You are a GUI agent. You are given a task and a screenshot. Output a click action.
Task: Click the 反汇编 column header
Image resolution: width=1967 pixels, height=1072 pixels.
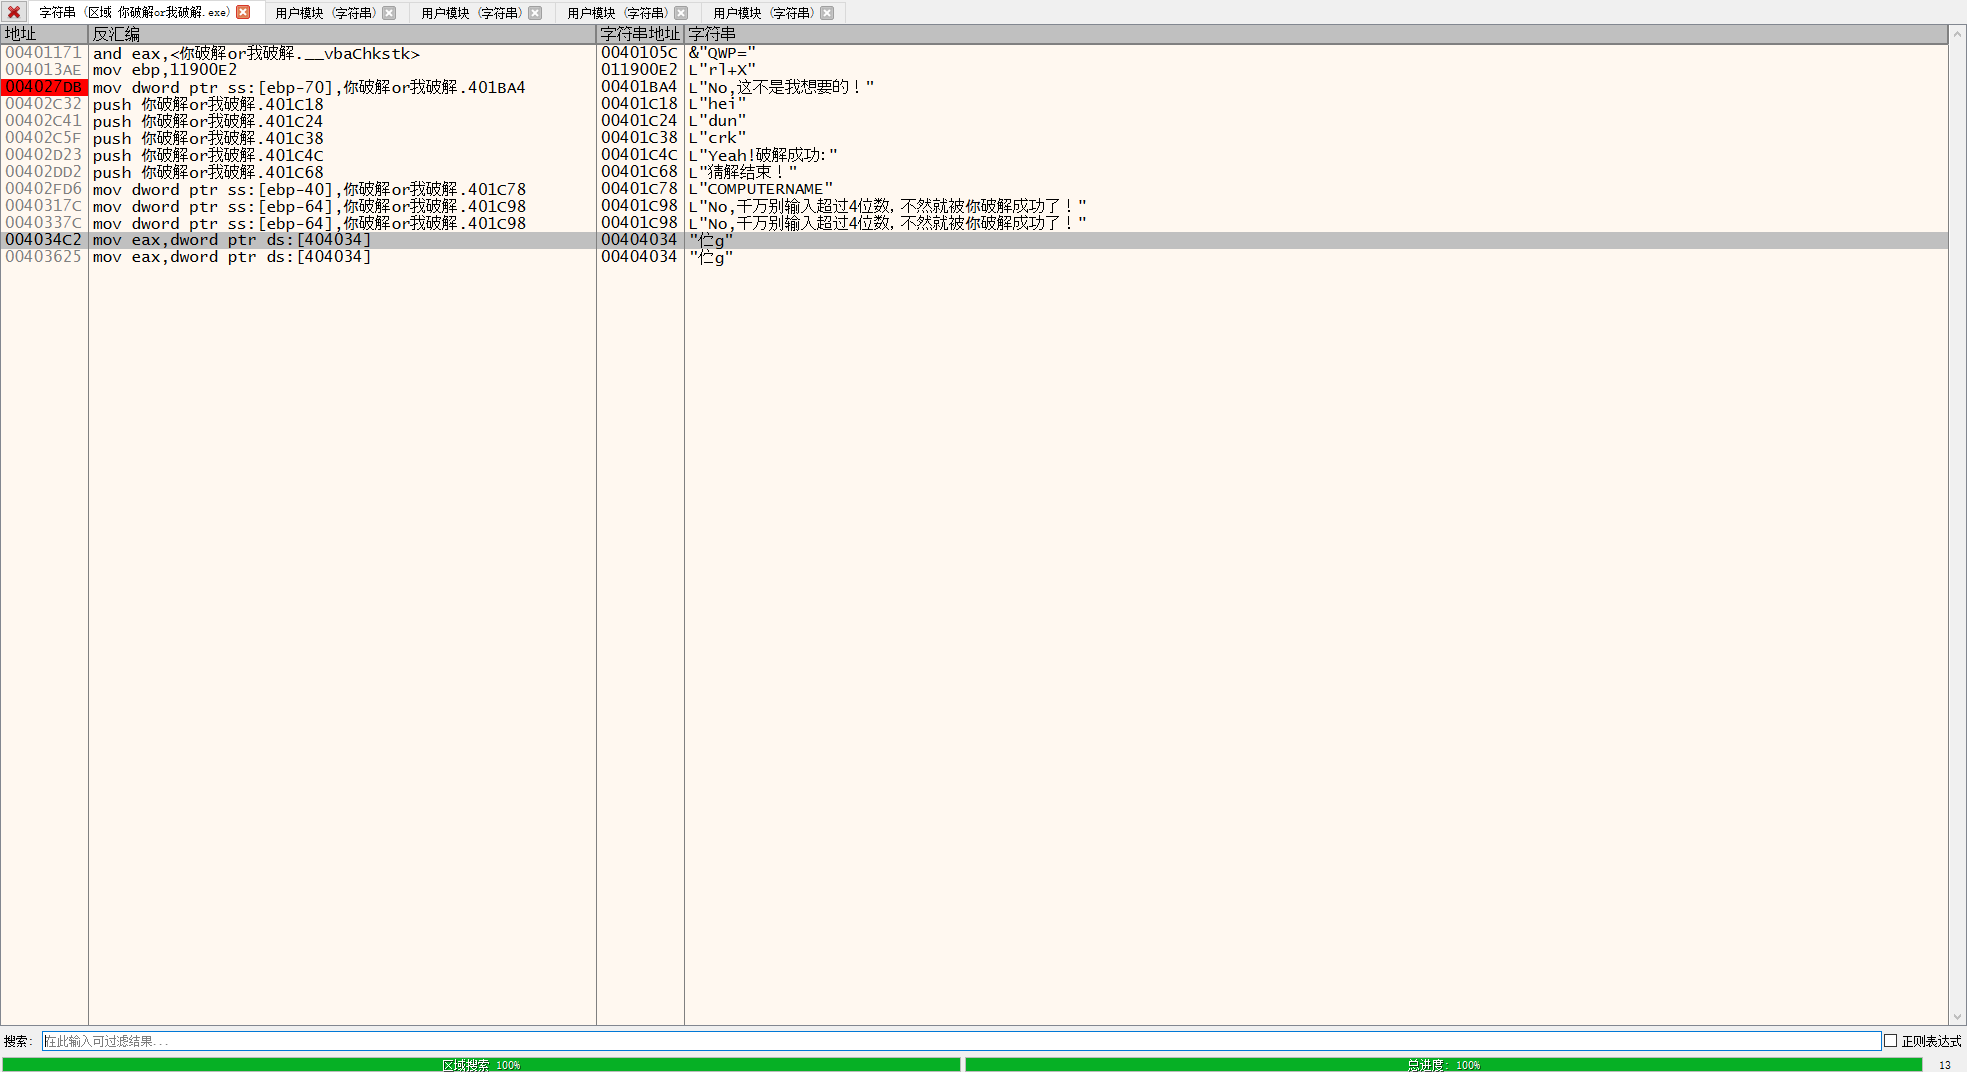click(x=340, y=34)
